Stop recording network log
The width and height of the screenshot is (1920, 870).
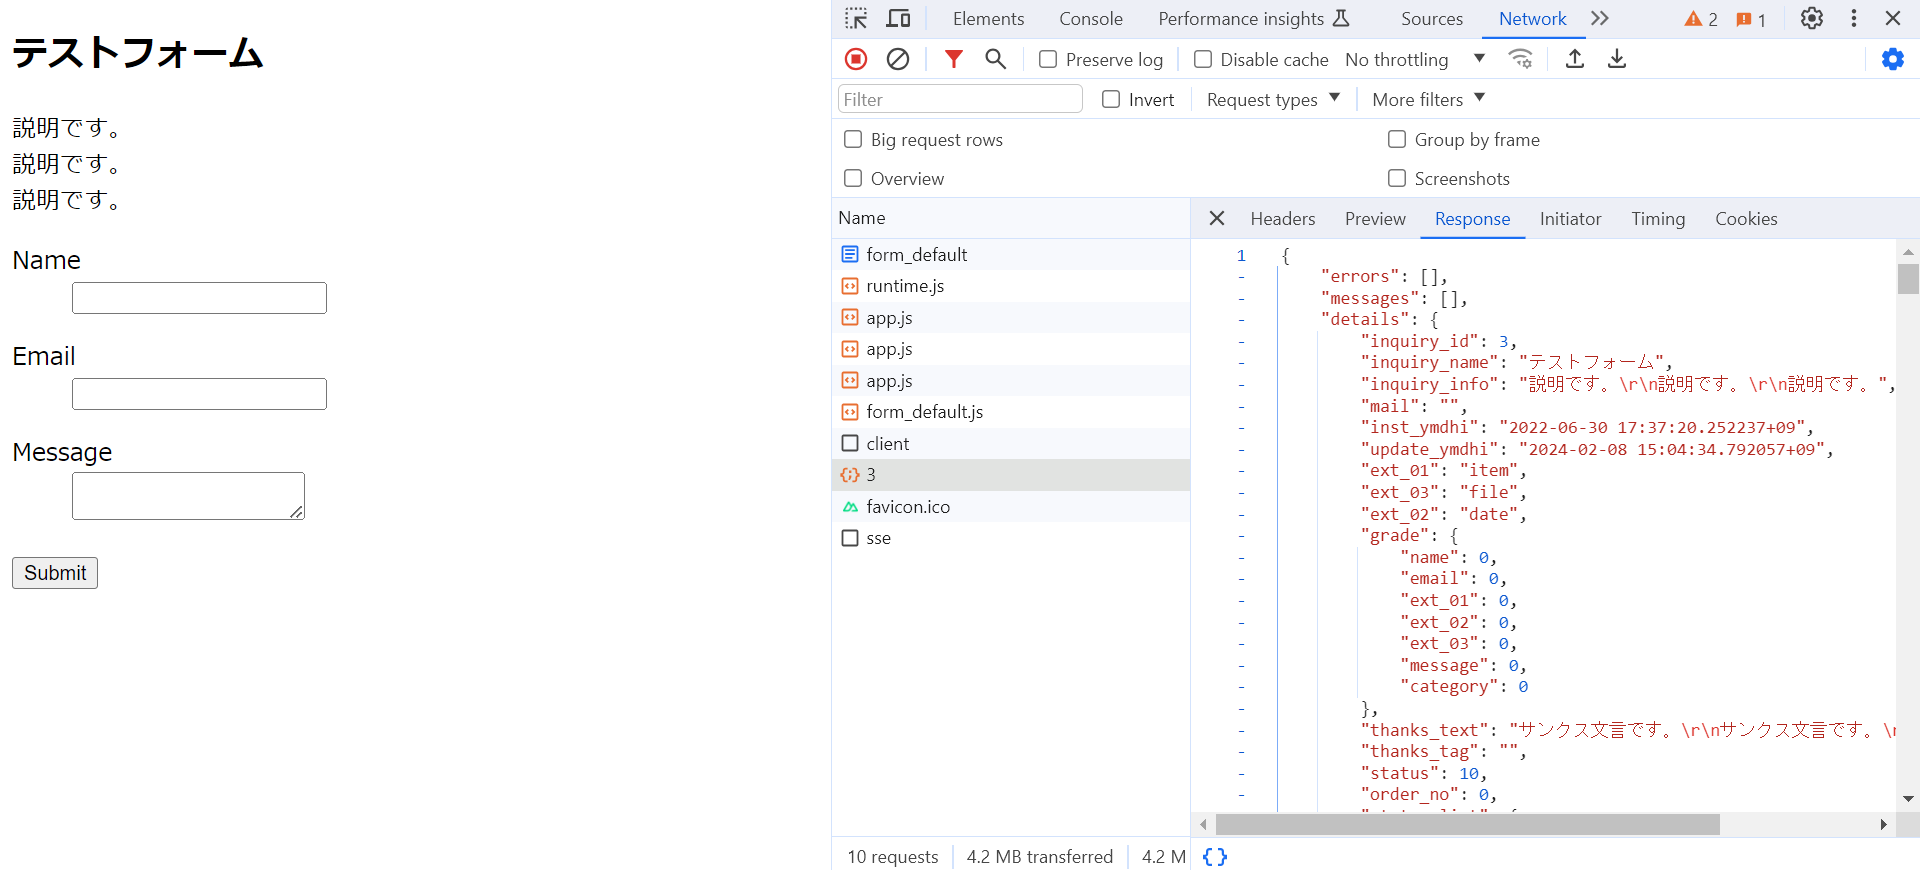856,59
